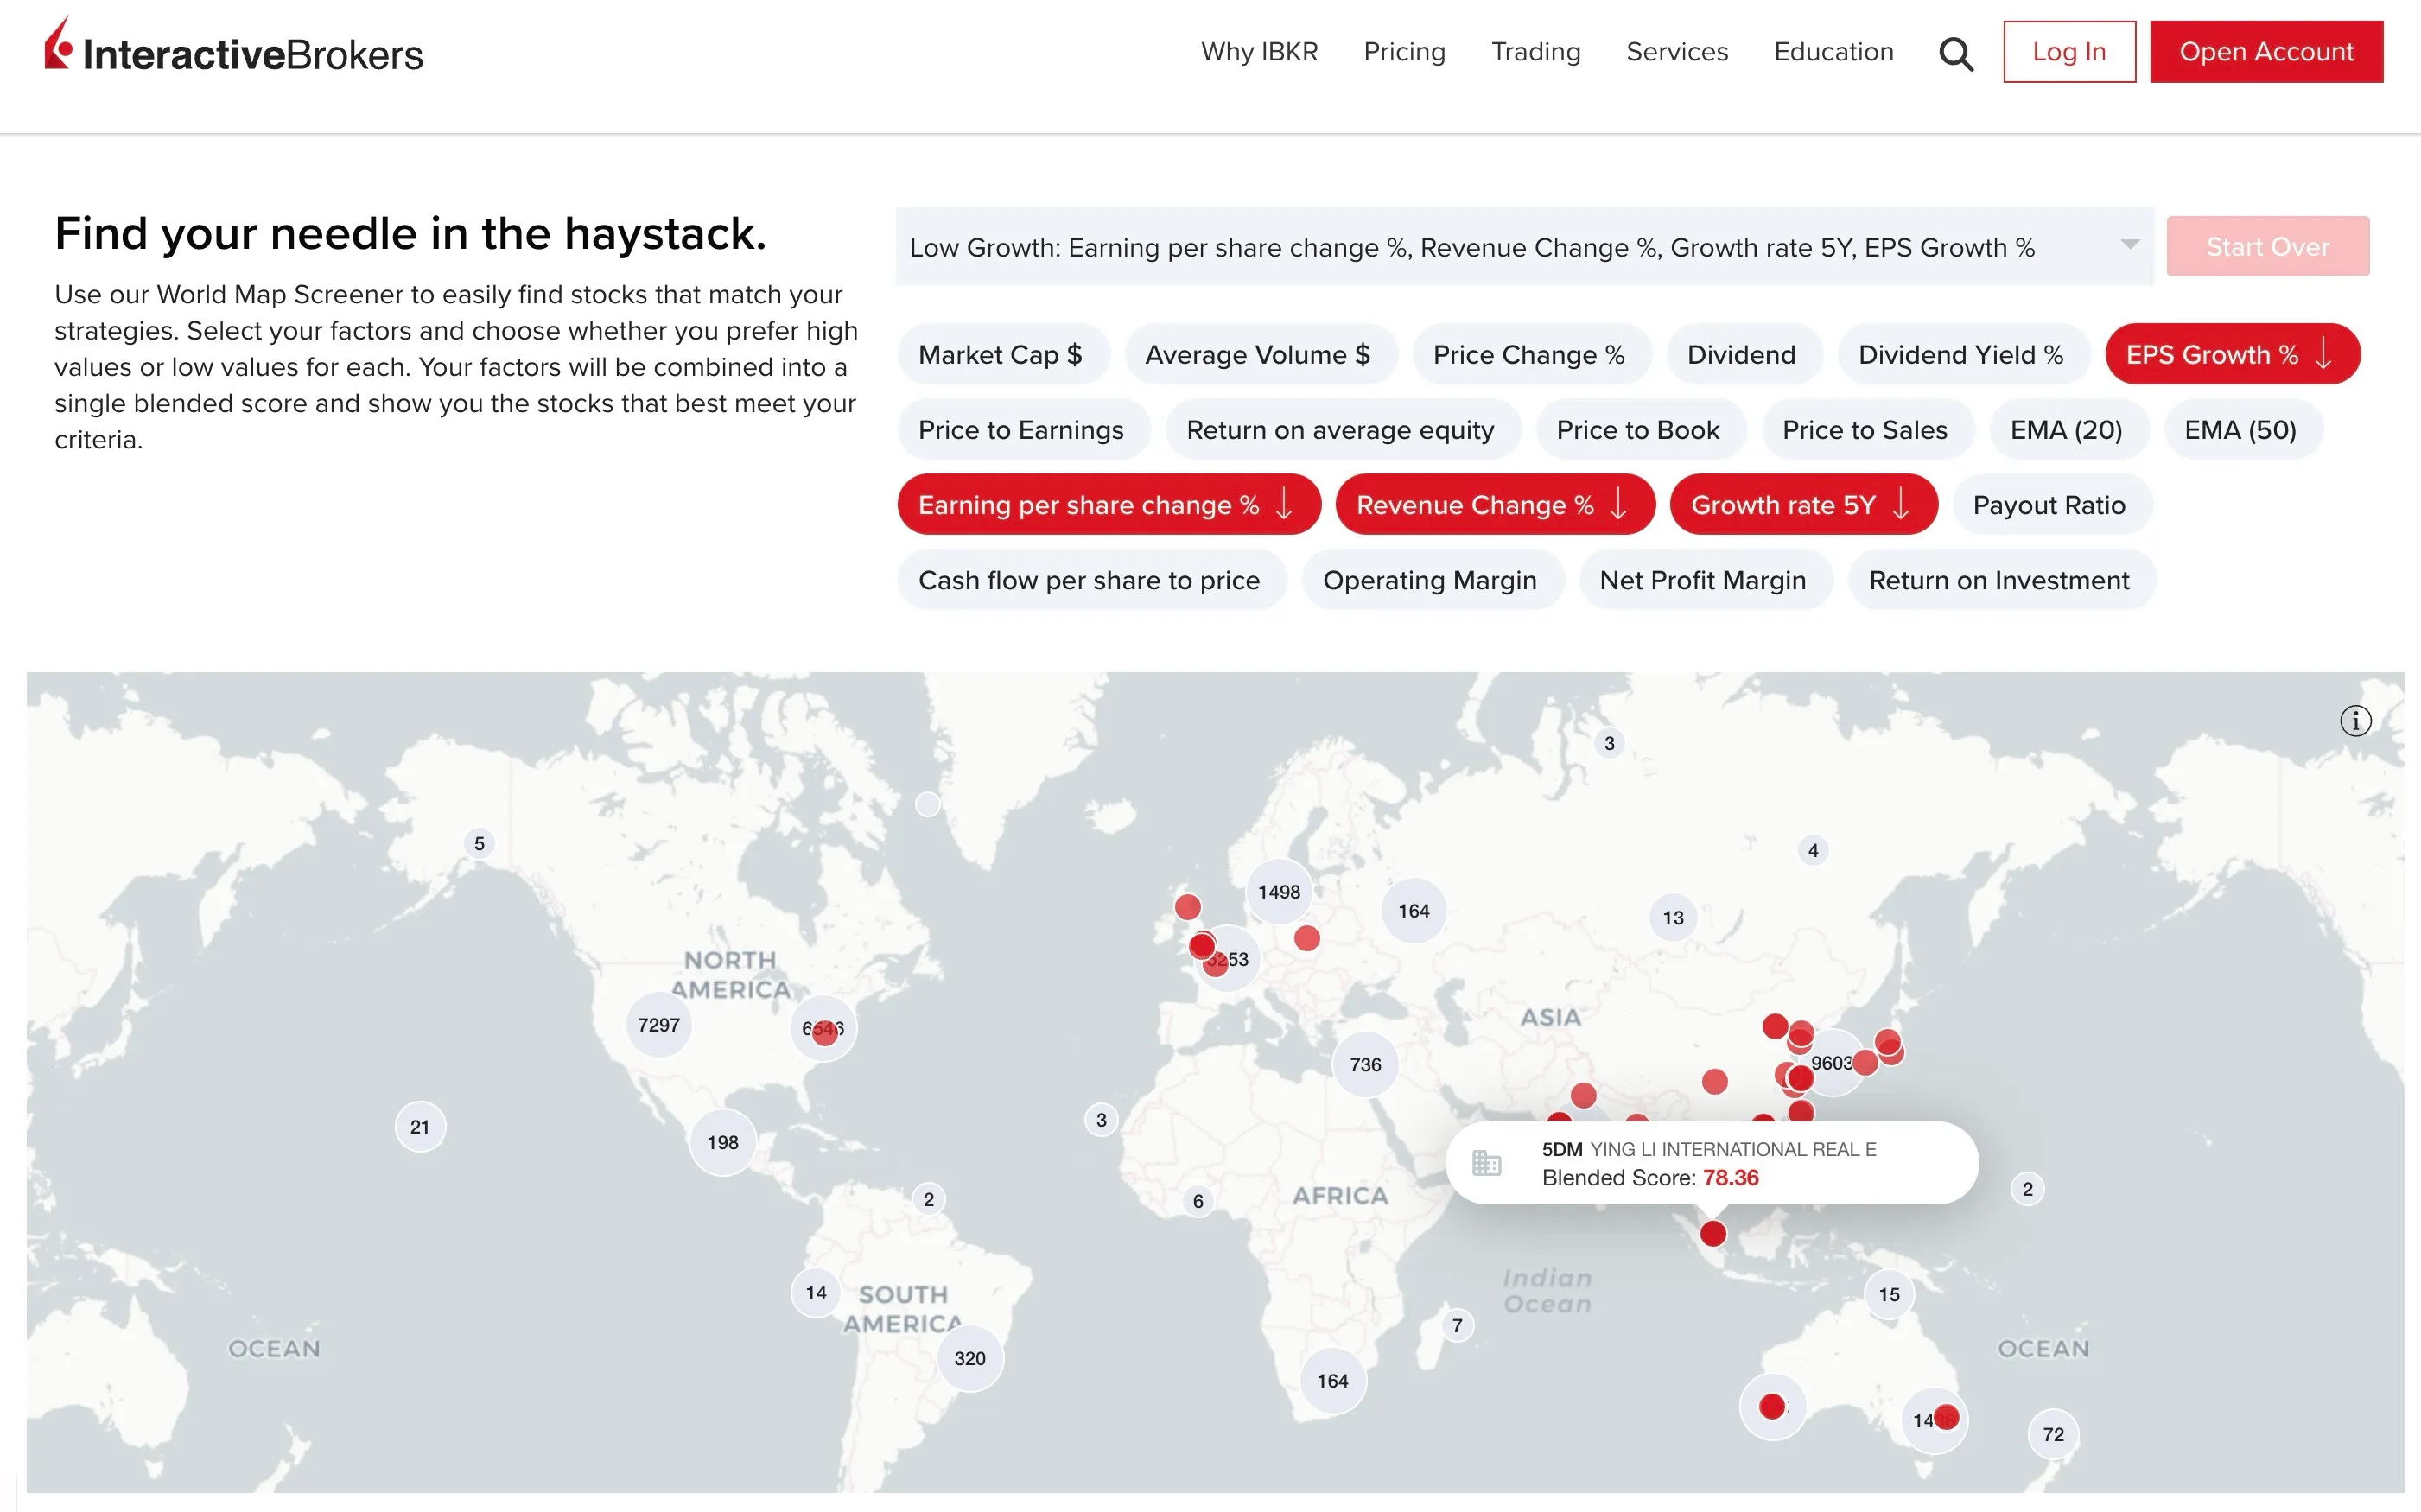The image size is (2421, 1512).
Task: Open the 164 cluster in eastern Europe
Action: pos(1413,910)
